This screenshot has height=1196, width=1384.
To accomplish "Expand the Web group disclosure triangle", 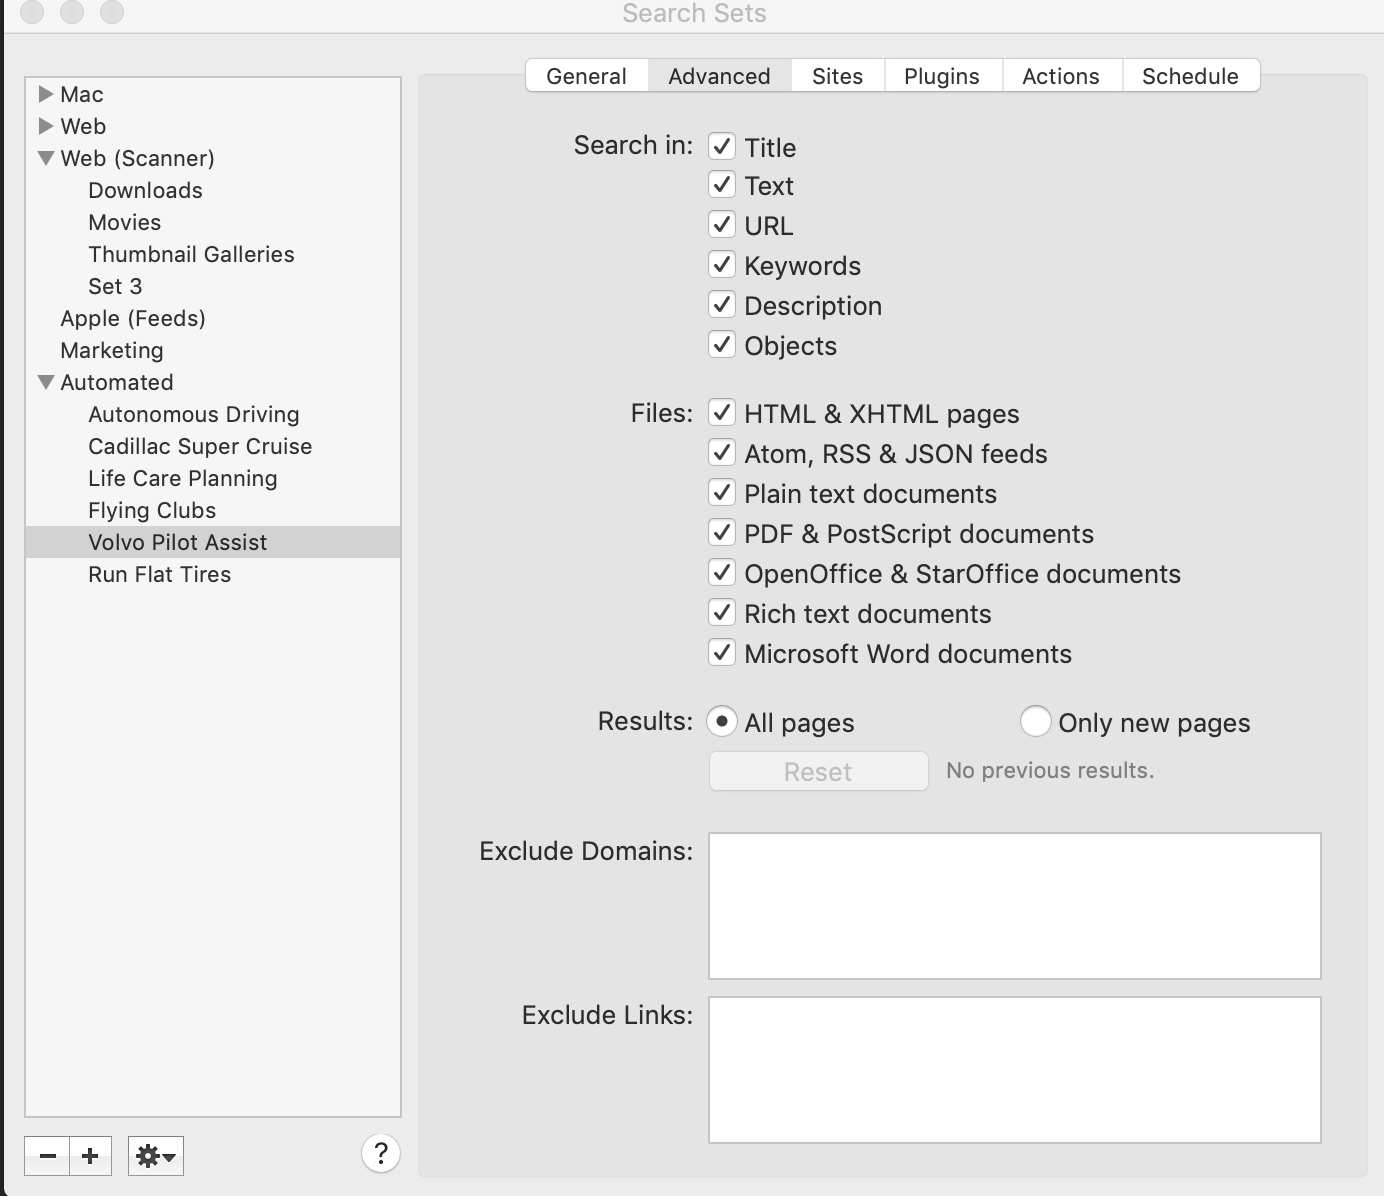I will pyautogui.click(x=45, y=126).
